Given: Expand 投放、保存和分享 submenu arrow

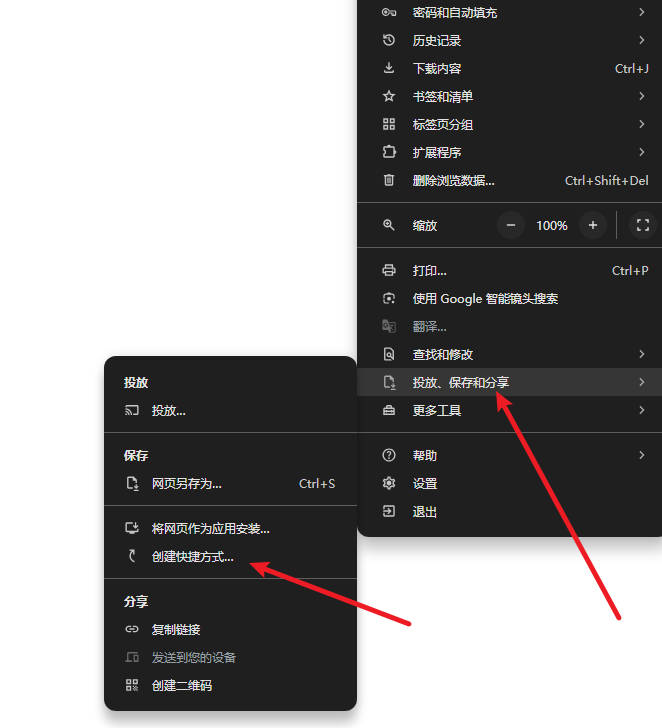Looking at the screenshot, I should 642,382.
